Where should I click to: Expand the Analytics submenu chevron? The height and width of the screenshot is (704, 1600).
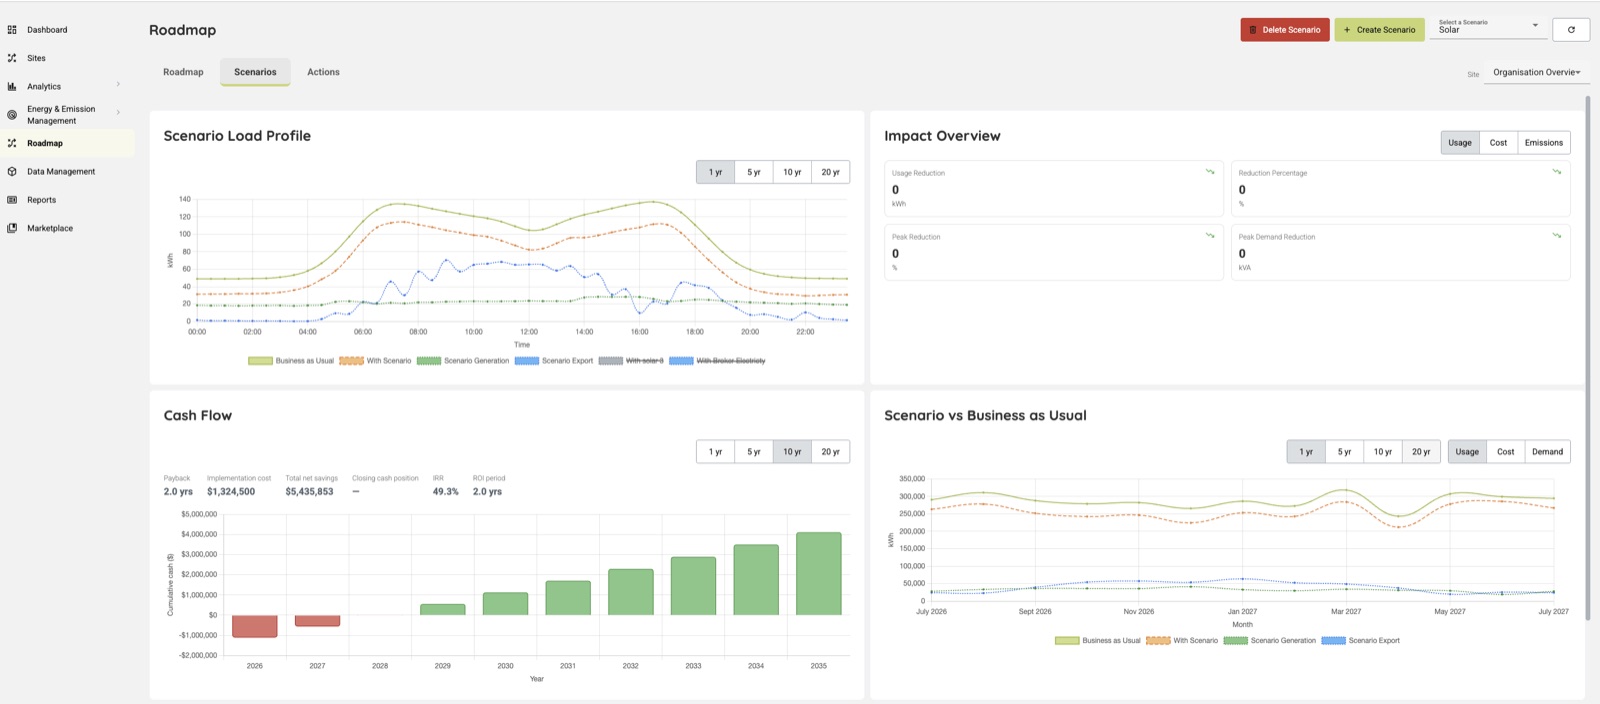point(118,84)
